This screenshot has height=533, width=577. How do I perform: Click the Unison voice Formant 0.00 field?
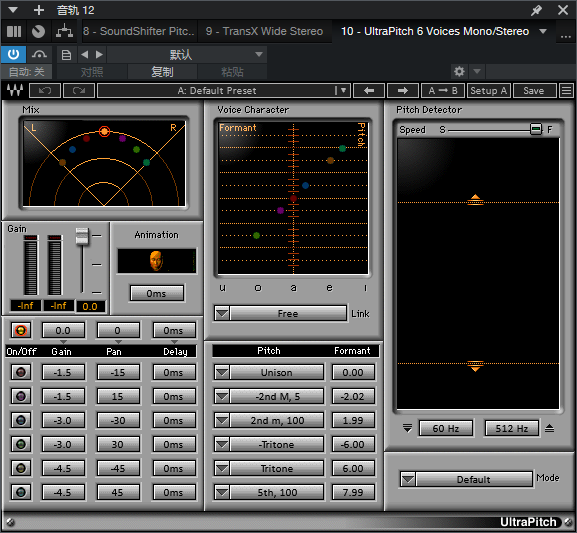pyautogui.click(x=353, y=373)
